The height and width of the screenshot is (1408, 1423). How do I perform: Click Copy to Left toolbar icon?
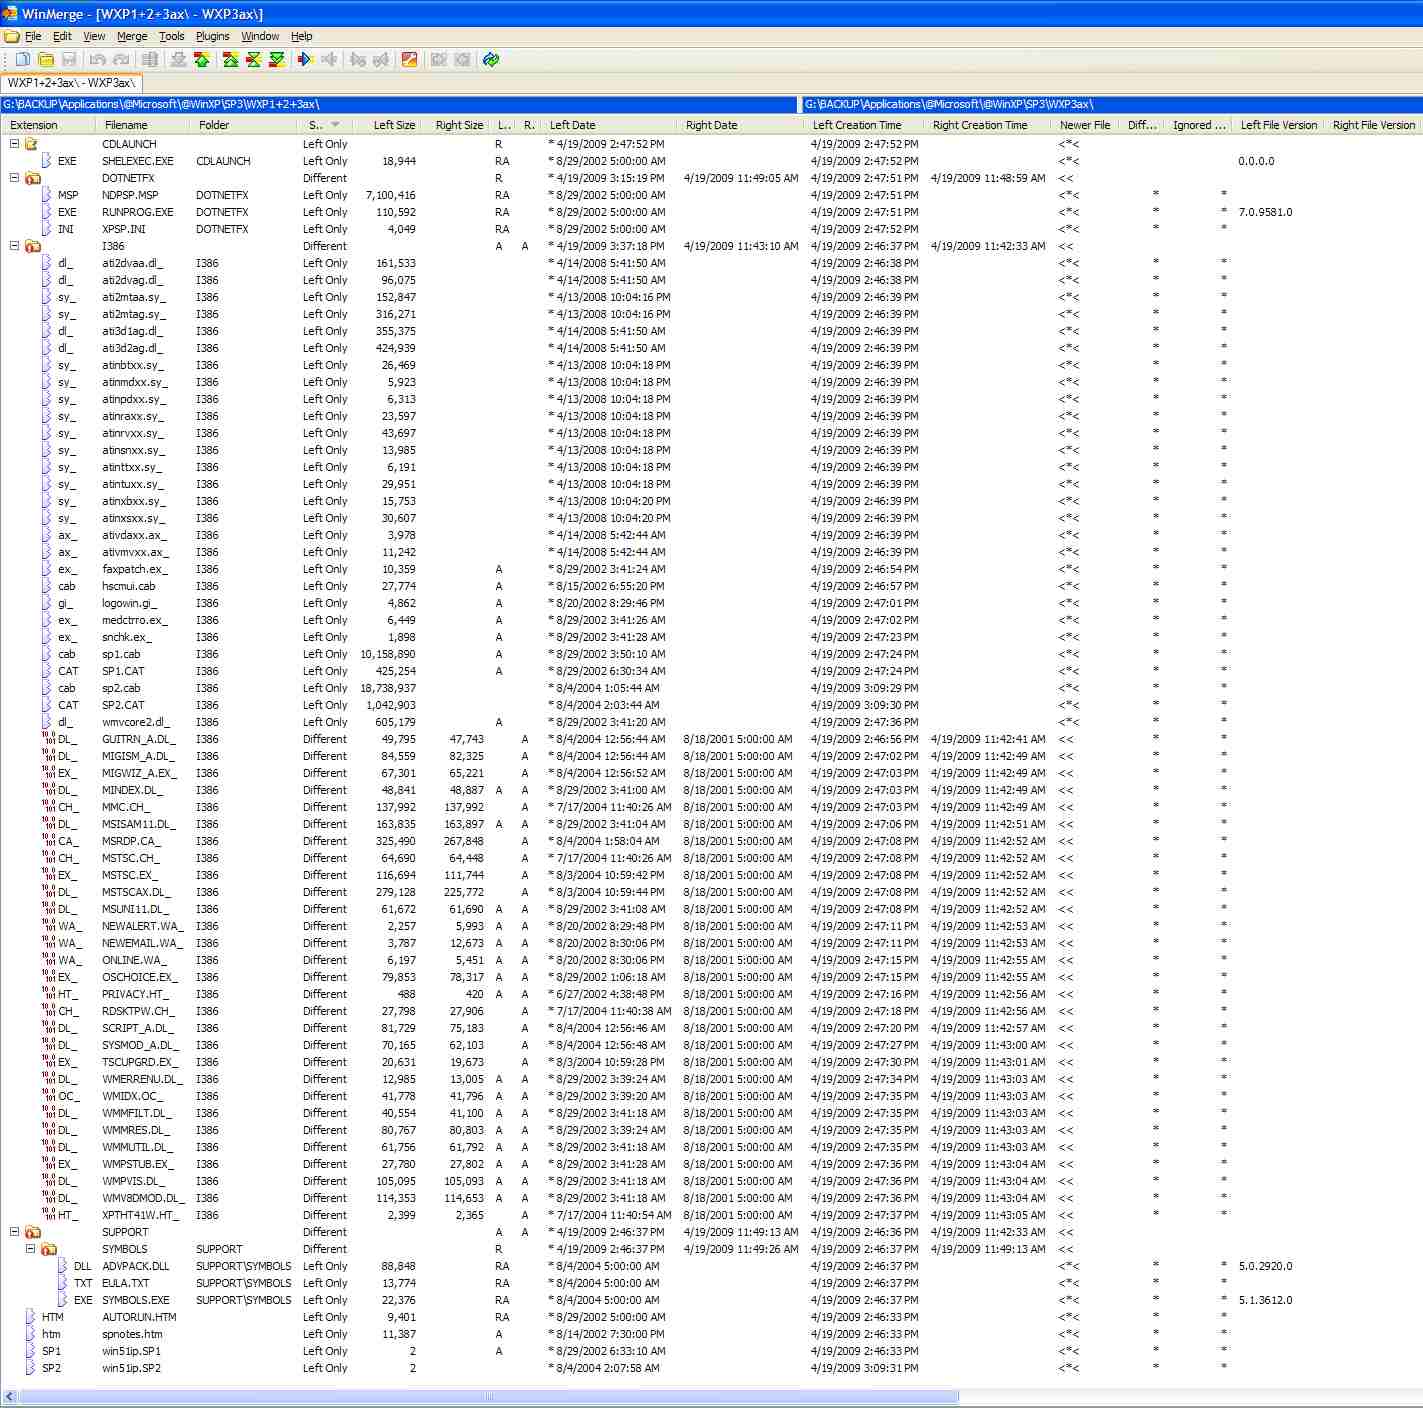(329, 60)
